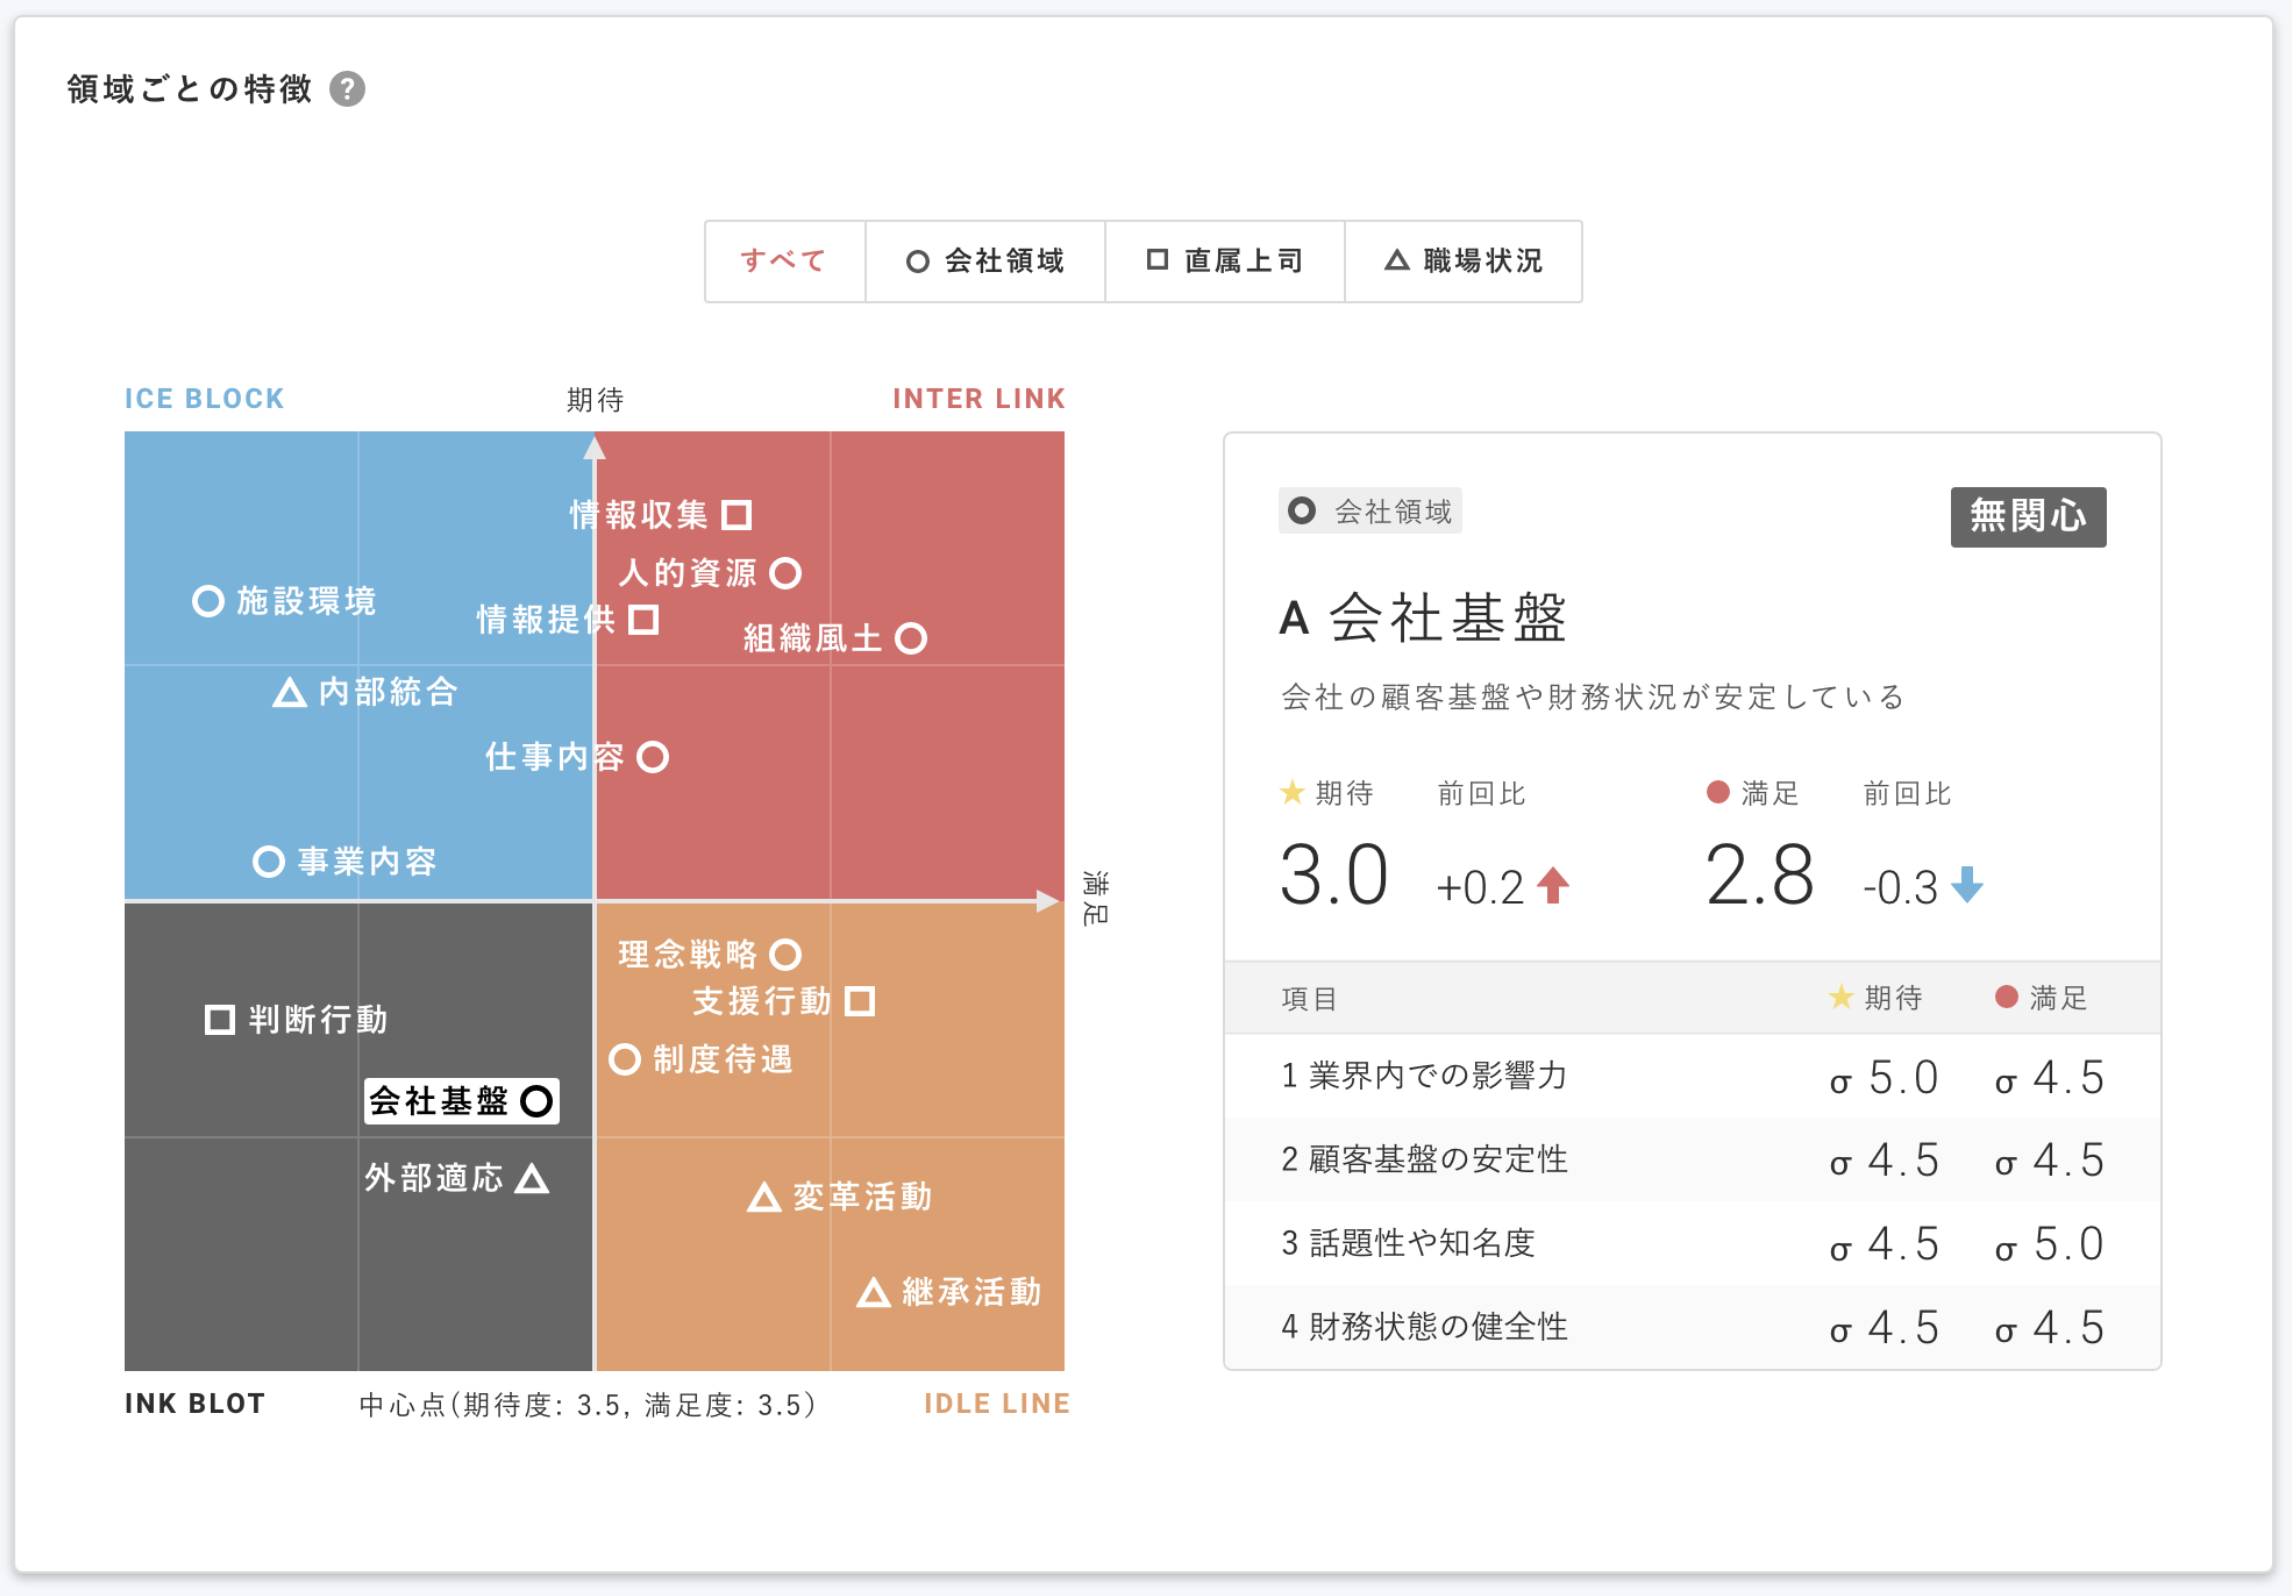Click the 外部適応 chart label
The width and height of the screenshot is (2292, 1596).
(x=434, y=1178)
